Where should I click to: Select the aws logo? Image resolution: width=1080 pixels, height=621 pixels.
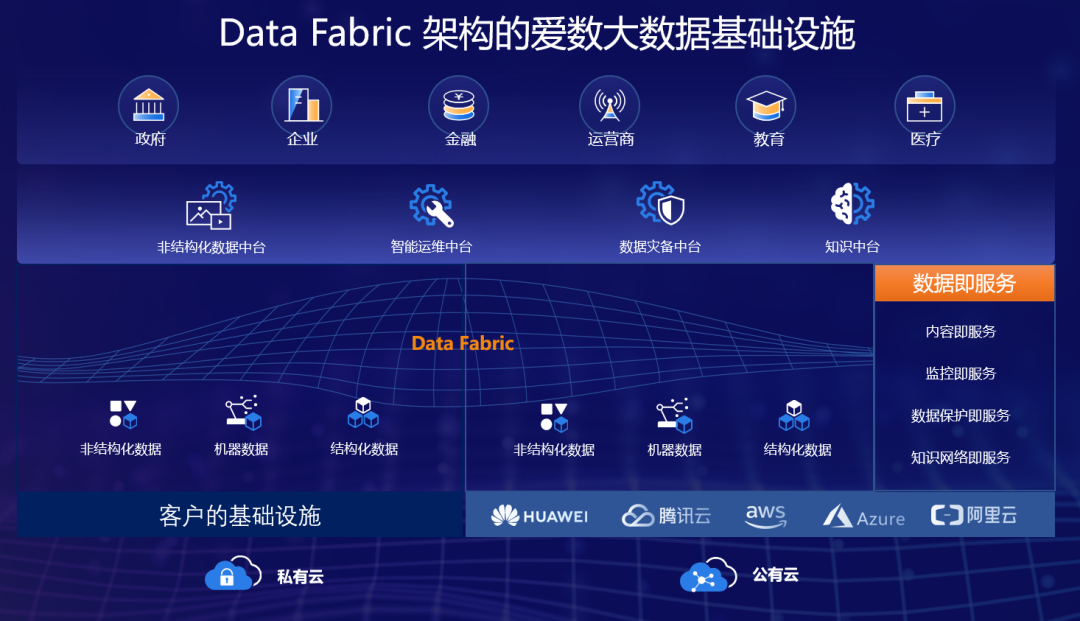766,514
